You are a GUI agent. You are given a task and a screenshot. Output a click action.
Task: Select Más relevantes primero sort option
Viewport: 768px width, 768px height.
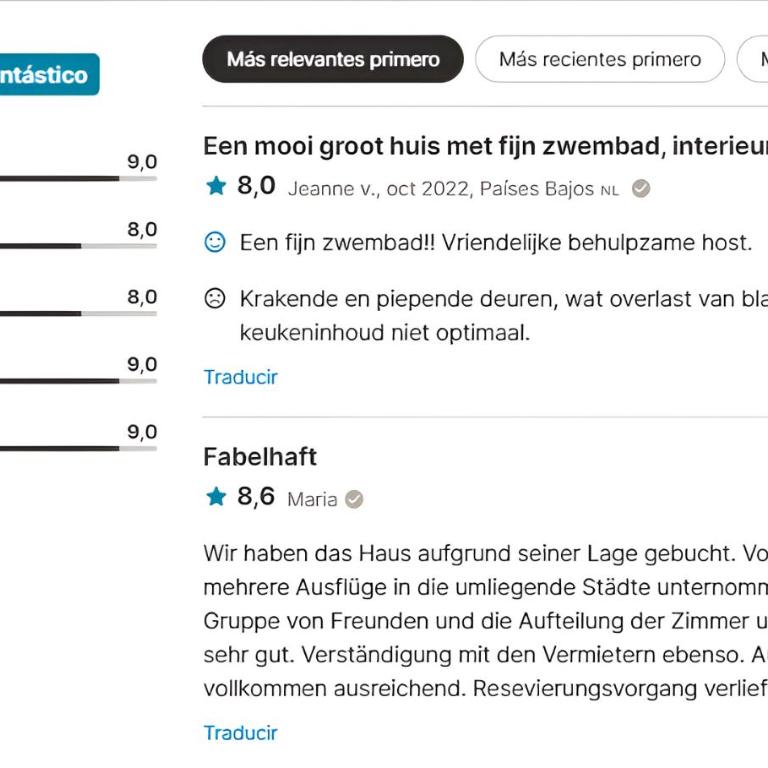pyautogui.click(x=333, y=59)
